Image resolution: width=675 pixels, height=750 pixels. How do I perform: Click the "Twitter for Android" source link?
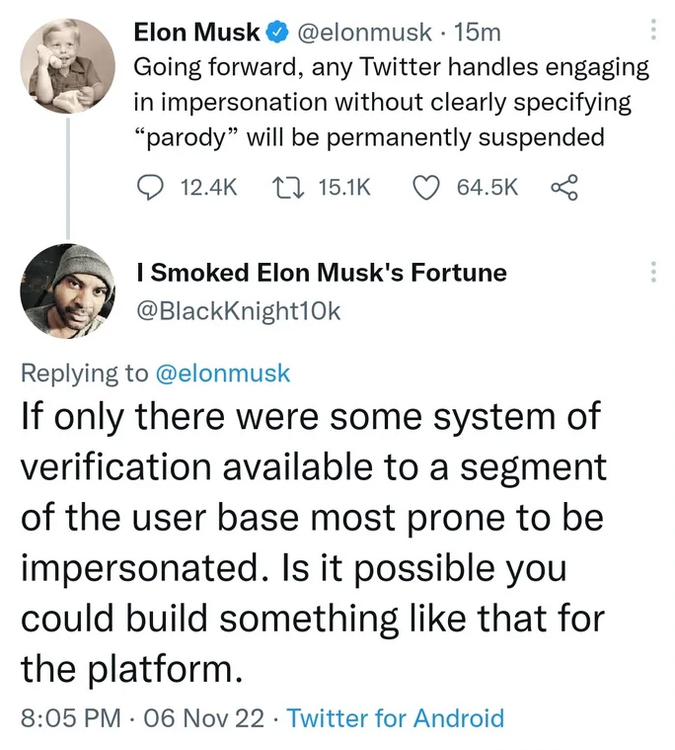coord(395,717)
